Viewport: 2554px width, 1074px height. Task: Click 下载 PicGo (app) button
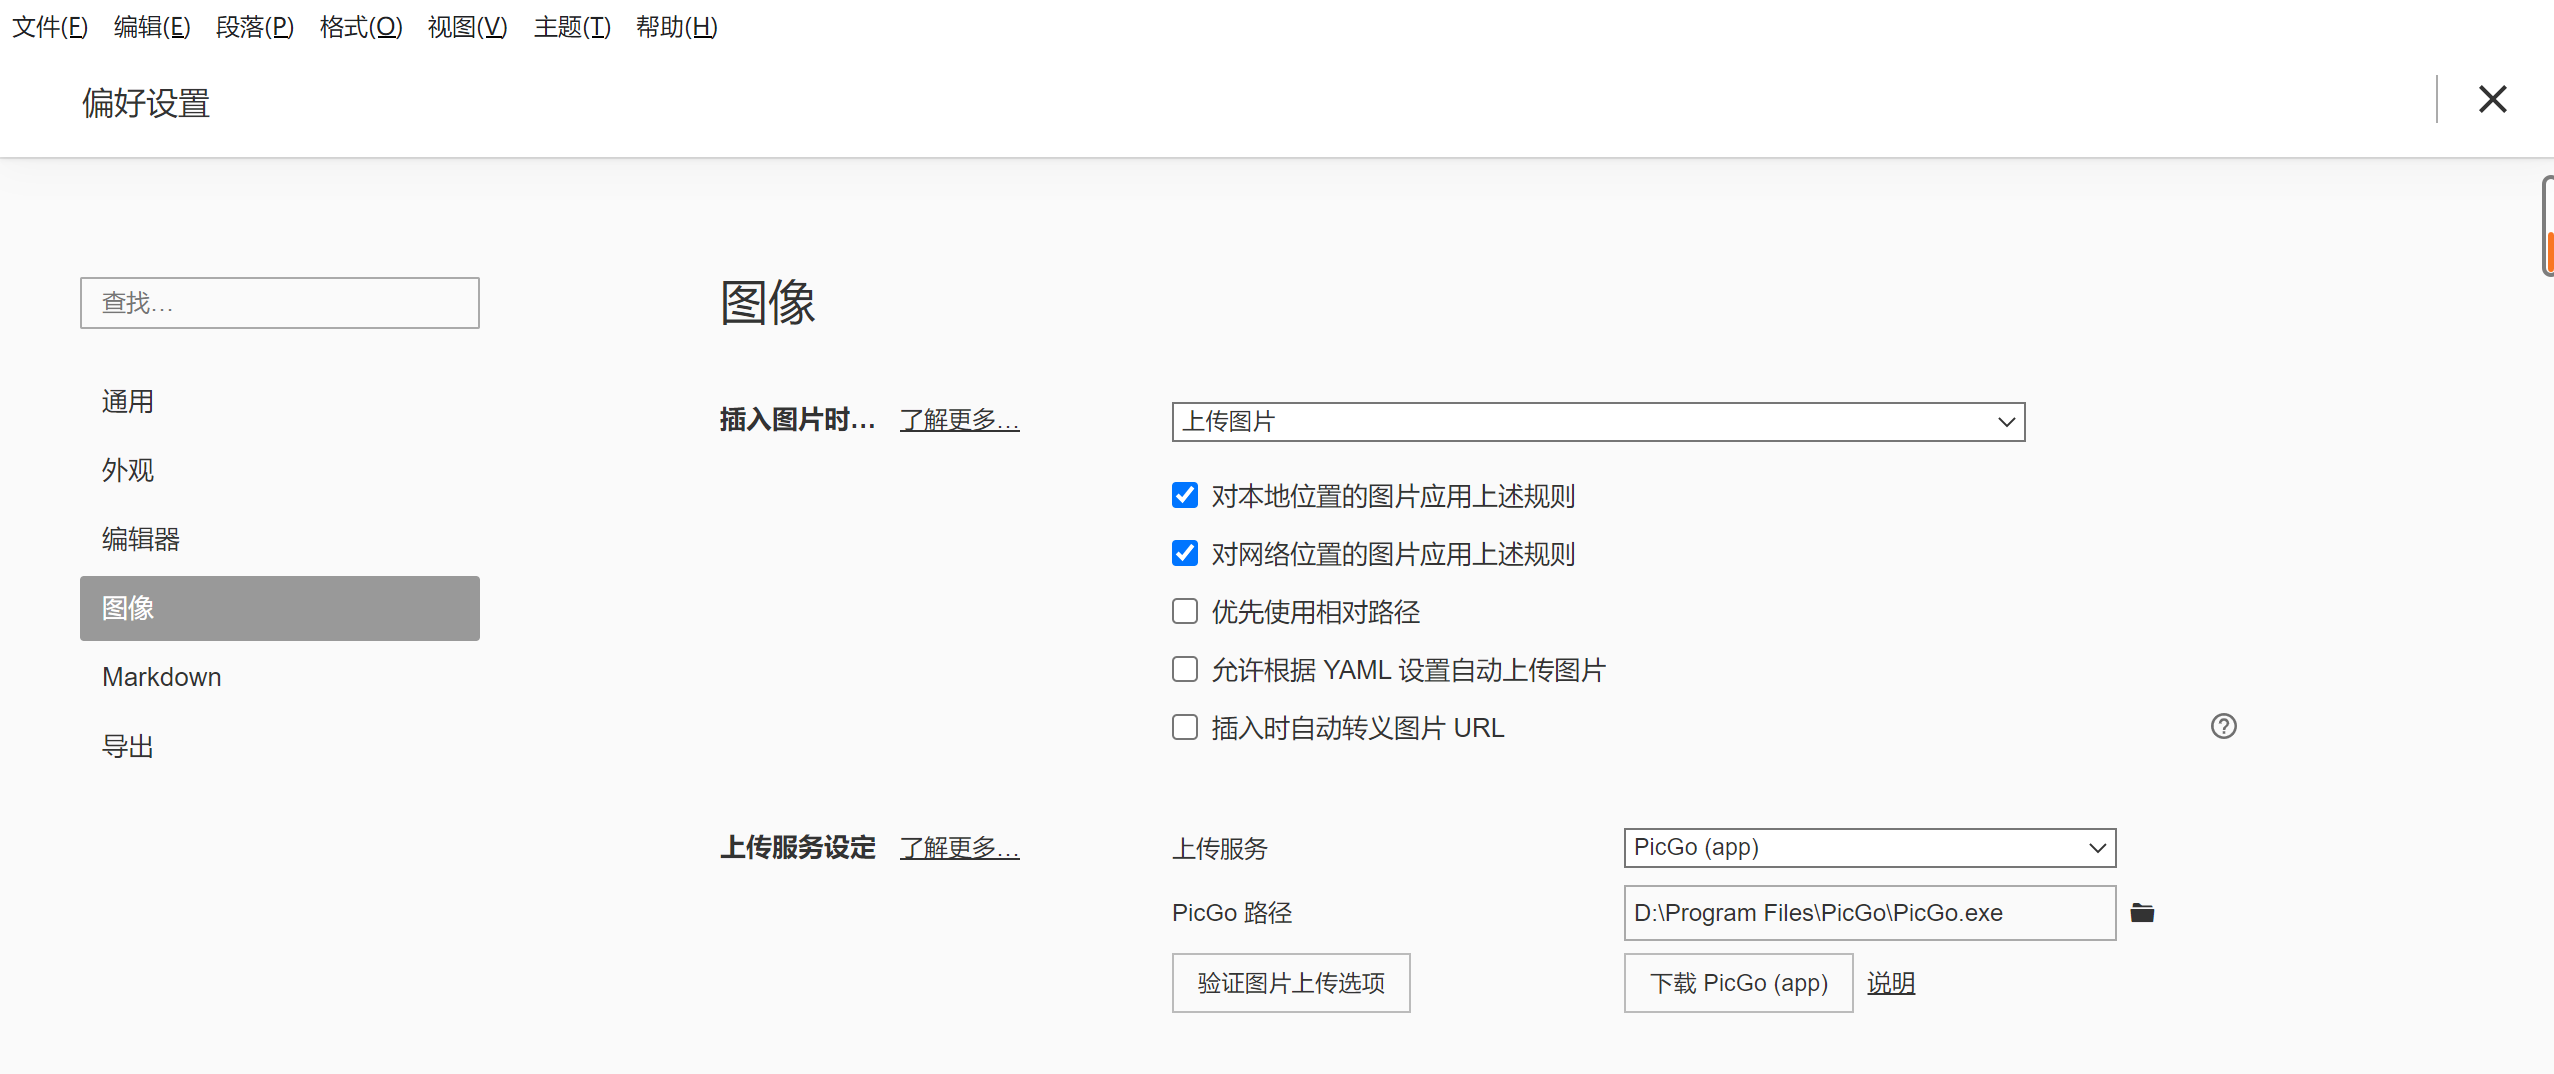[x=1738, y=983]
